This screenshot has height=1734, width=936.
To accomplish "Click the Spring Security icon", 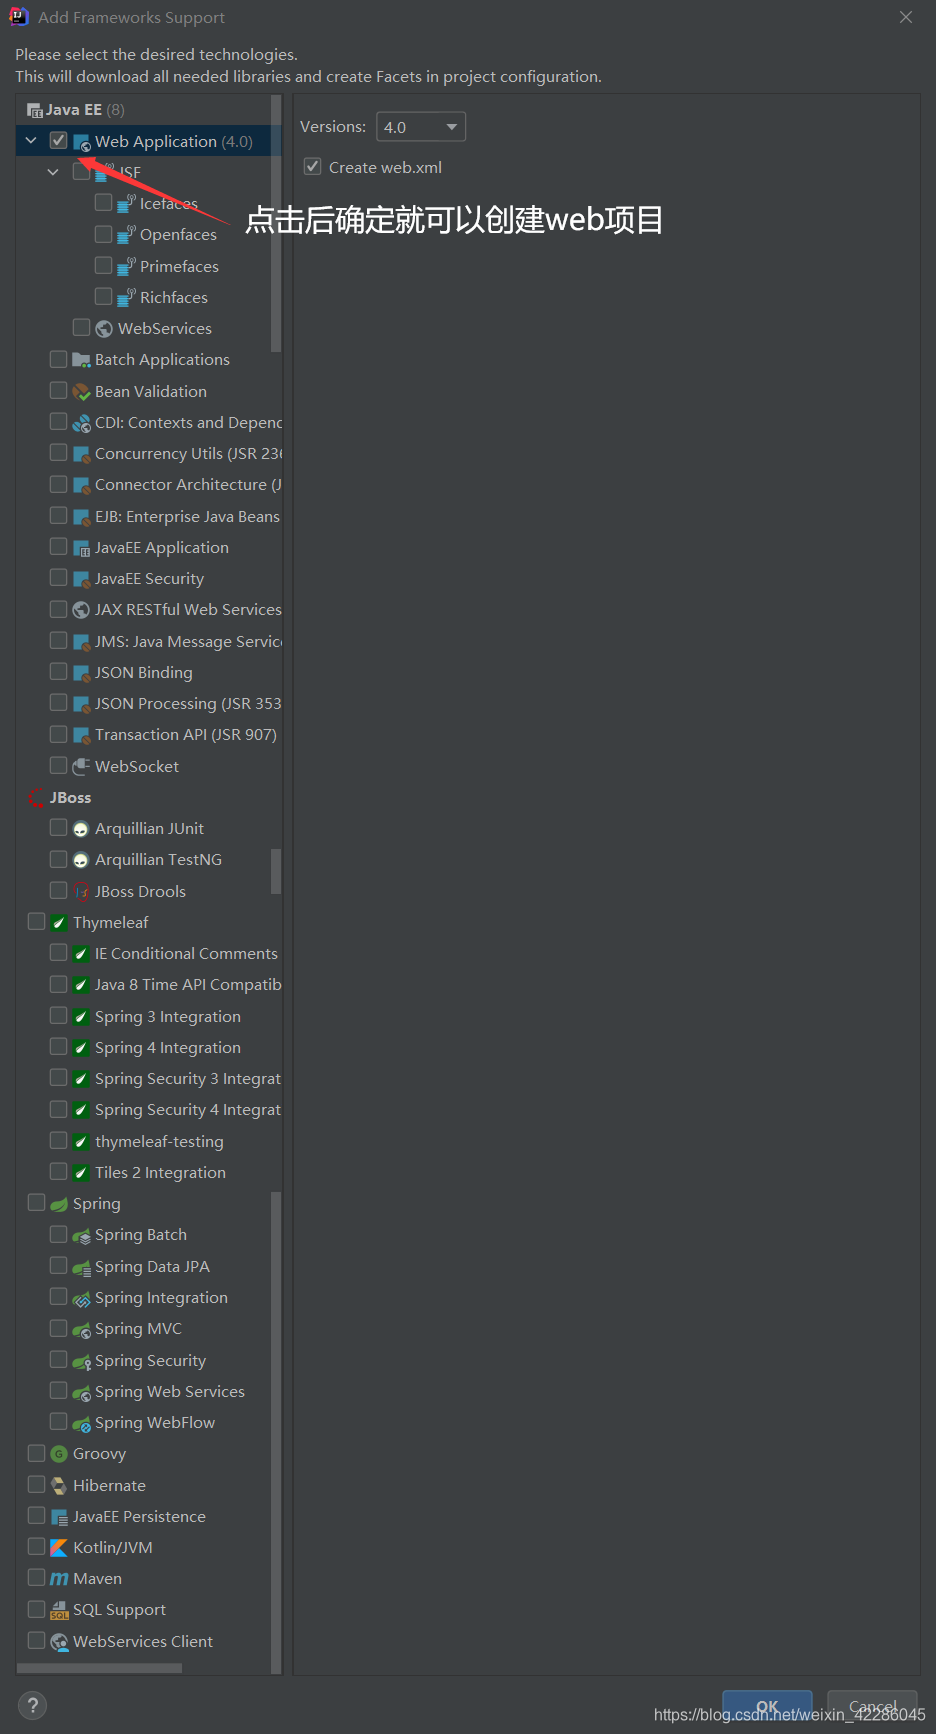I will [82, 1361].
